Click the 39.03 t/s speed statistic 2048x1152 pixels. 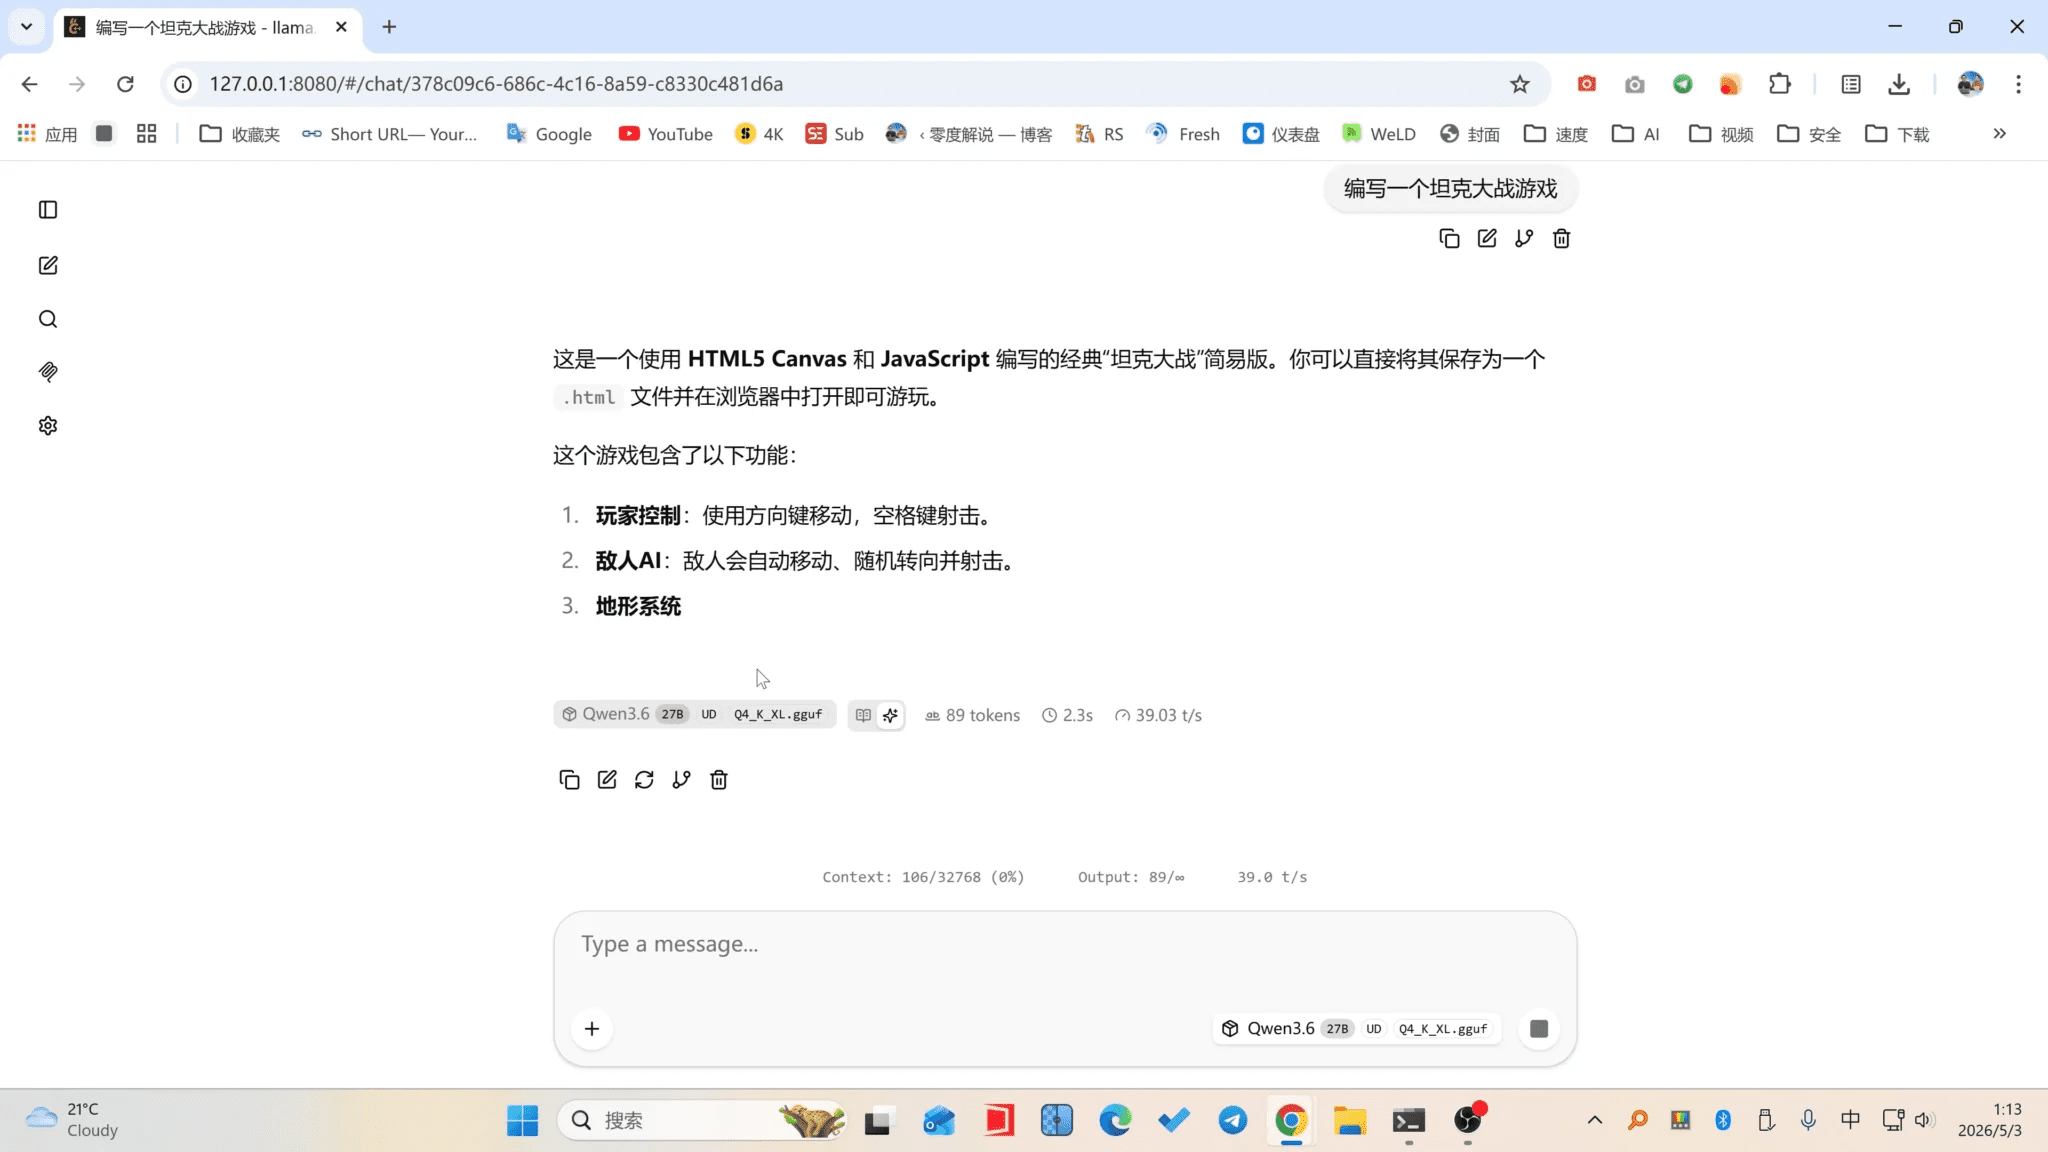pyautogui.click(x=1158, y=715)
